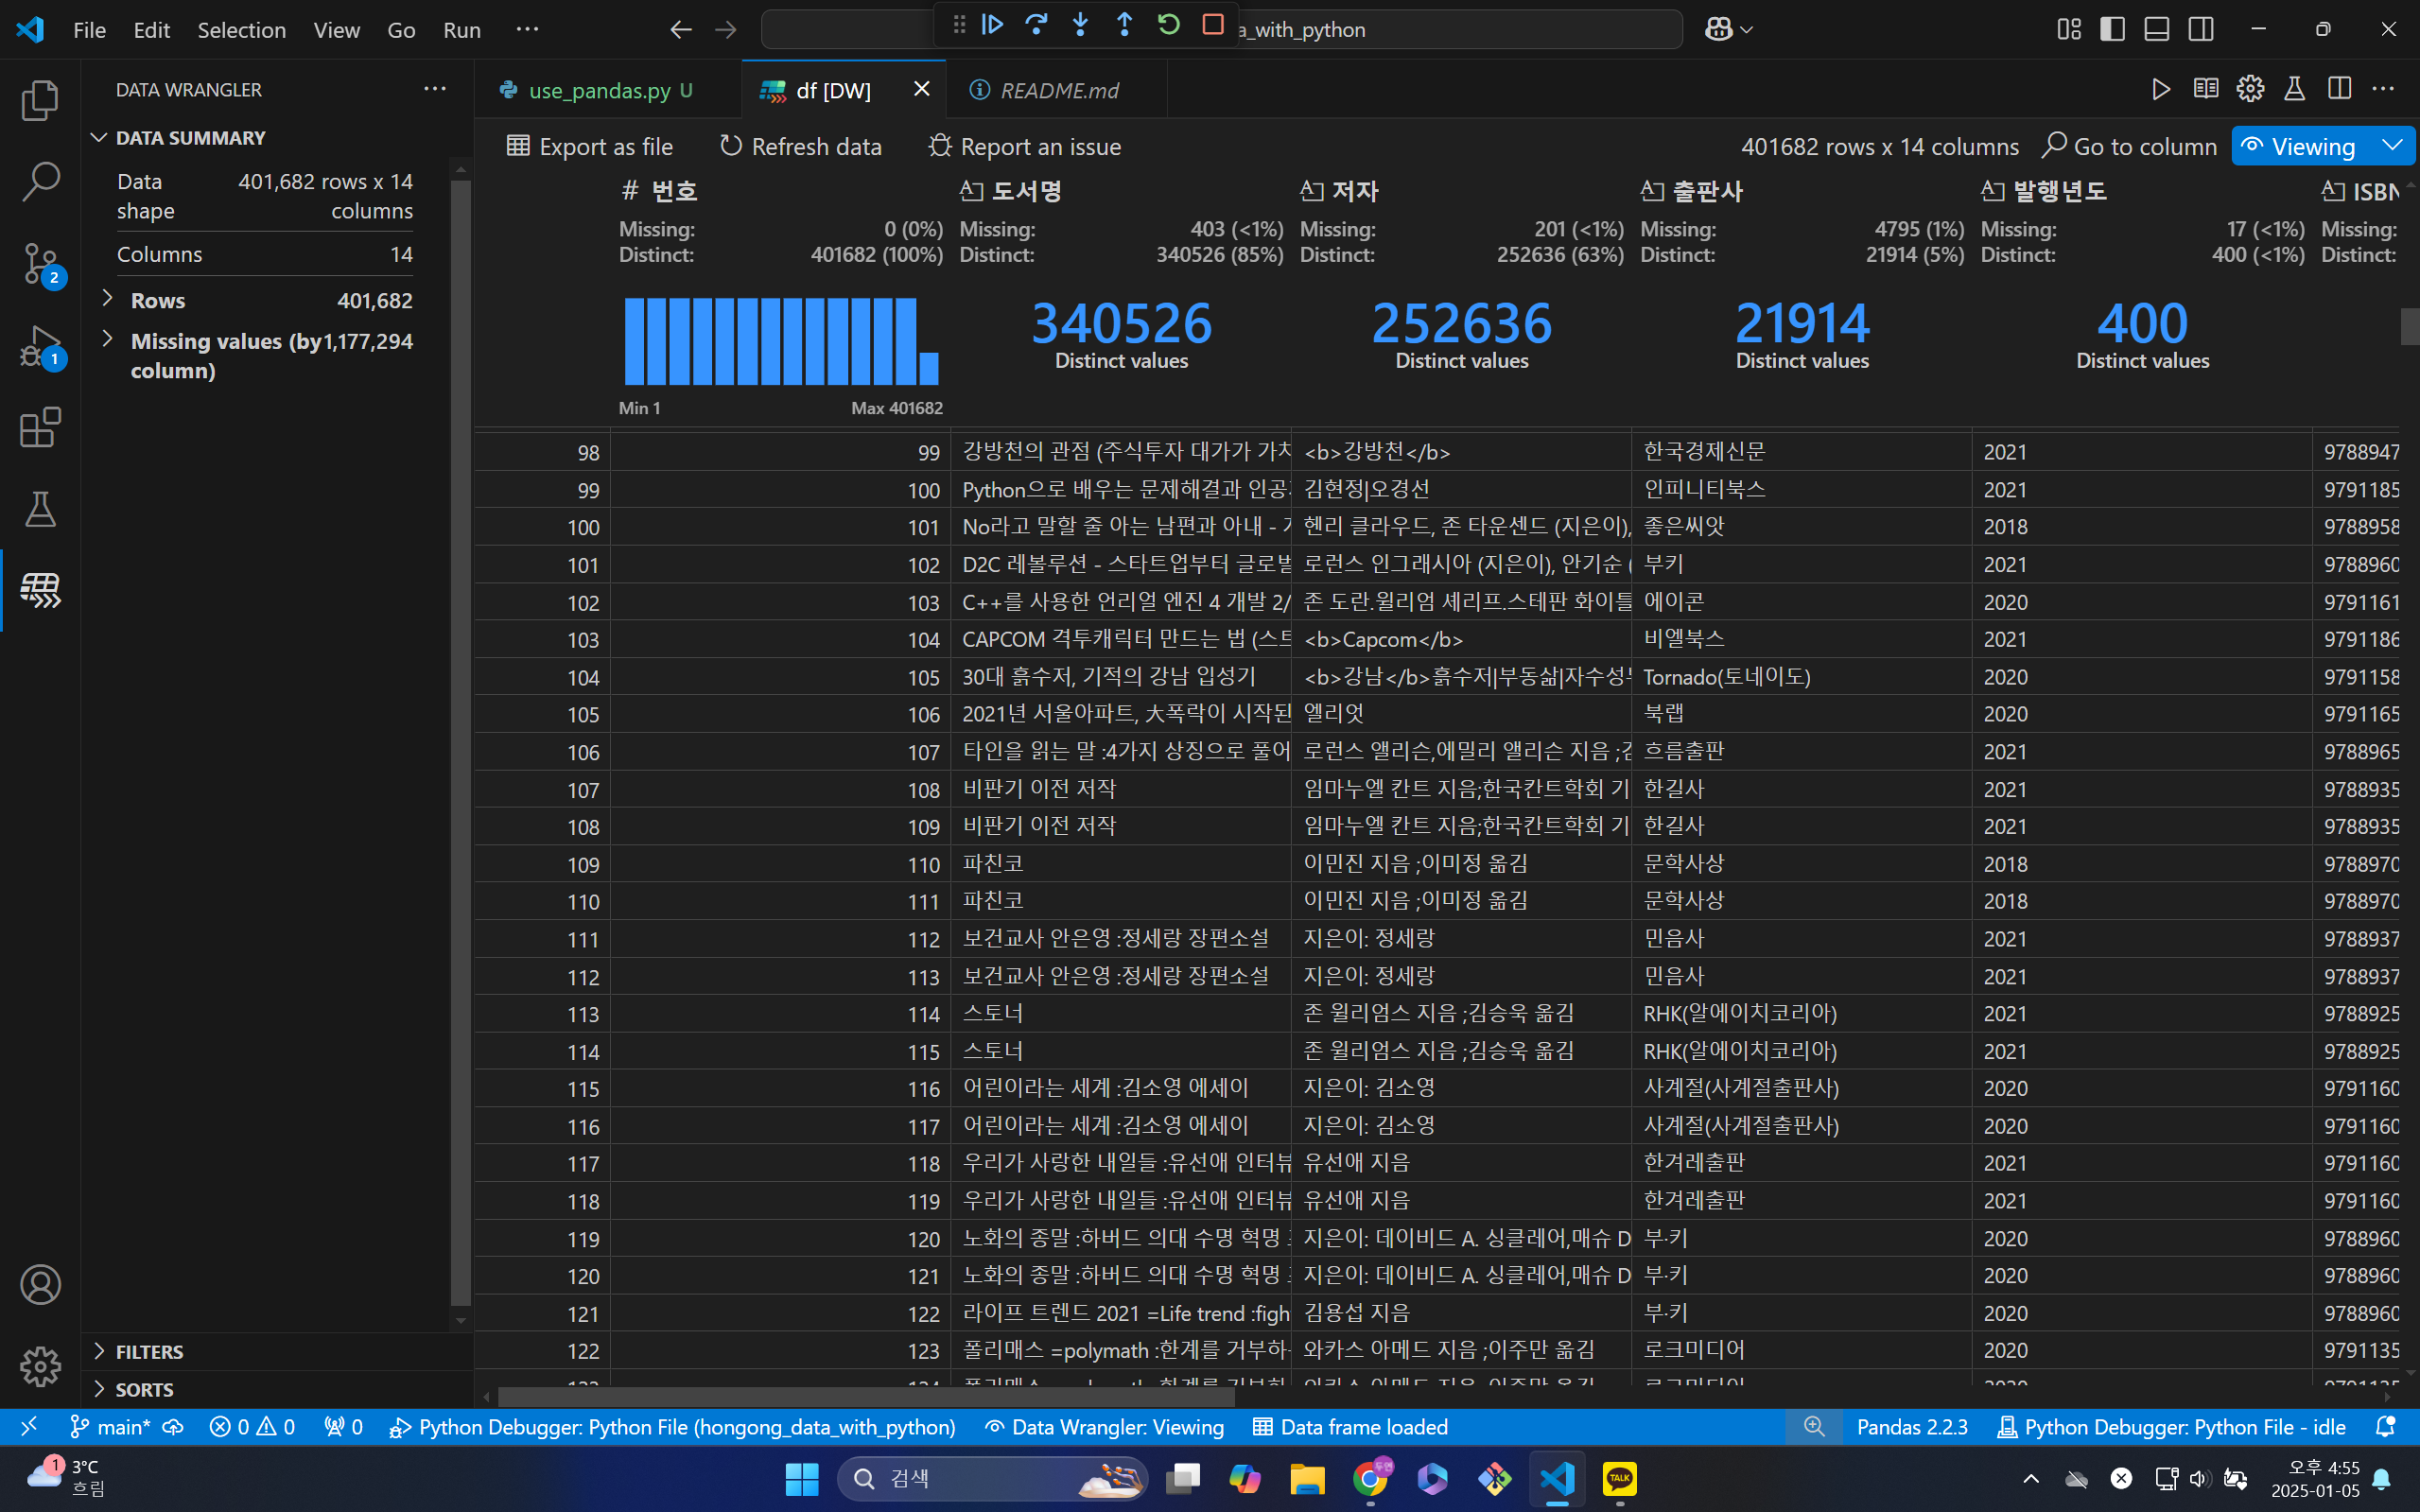Stop the debugging session
This screenshot has width=2420, height=1512.
1213,25
